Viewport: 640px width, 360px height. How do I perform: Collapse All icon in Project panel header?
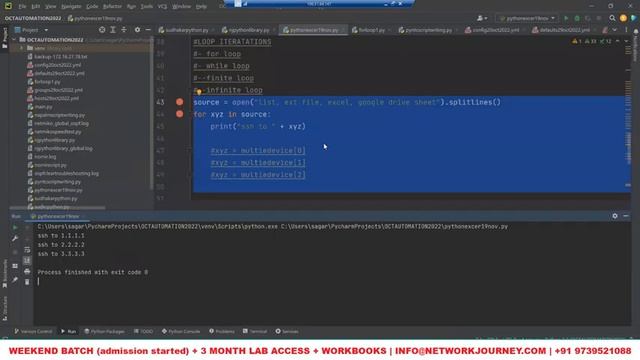tap(124, 30)
